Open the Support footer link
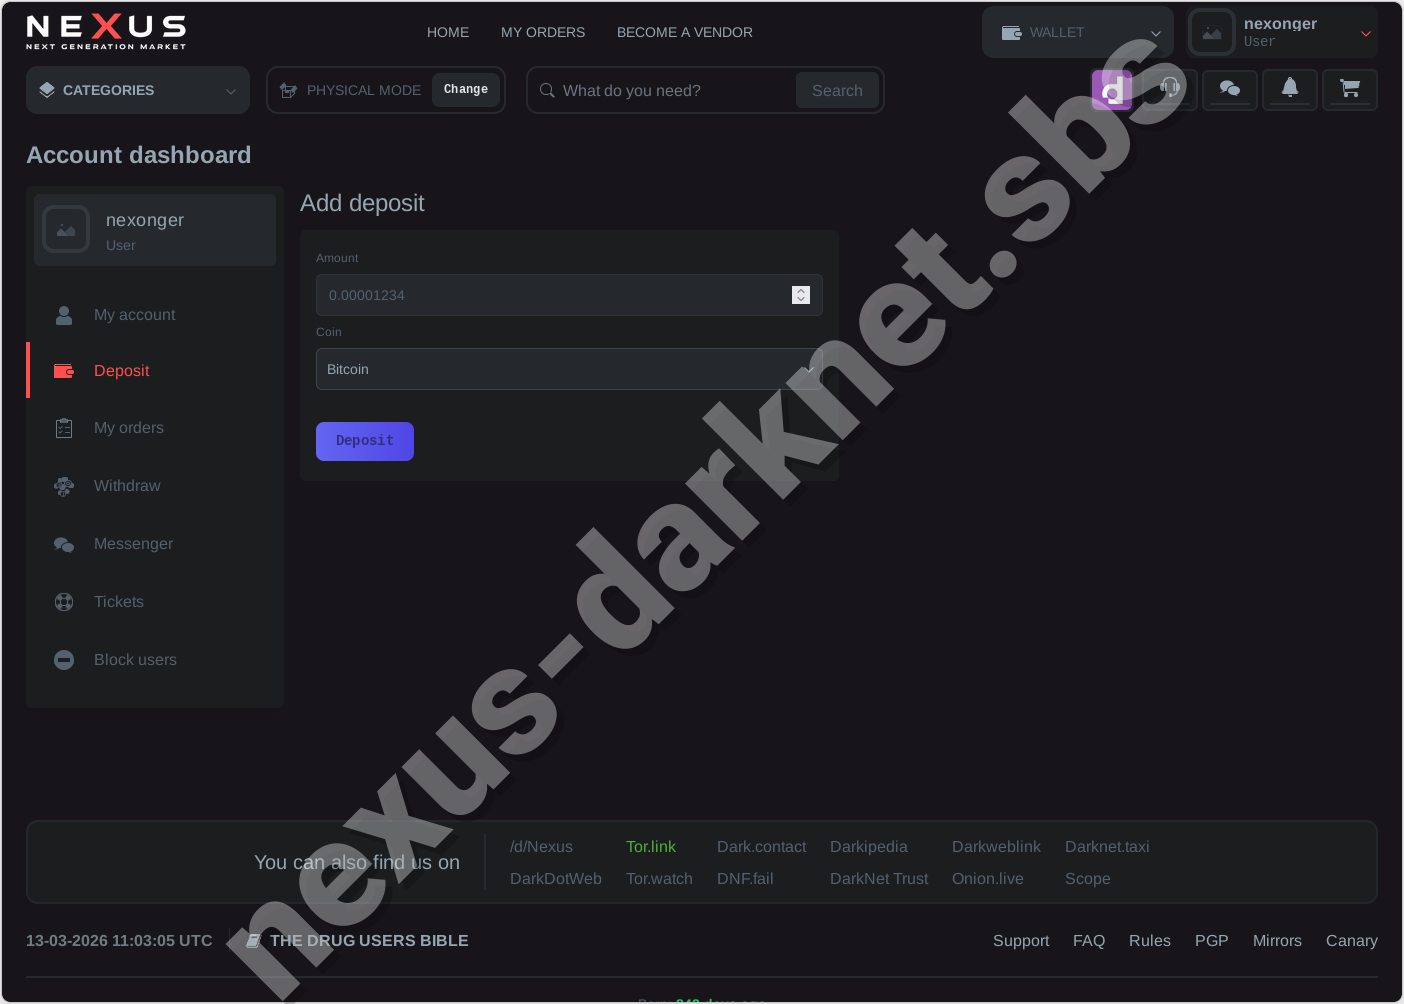This screenshot has height=1004, width=1404. click(x=1021, y=941)
